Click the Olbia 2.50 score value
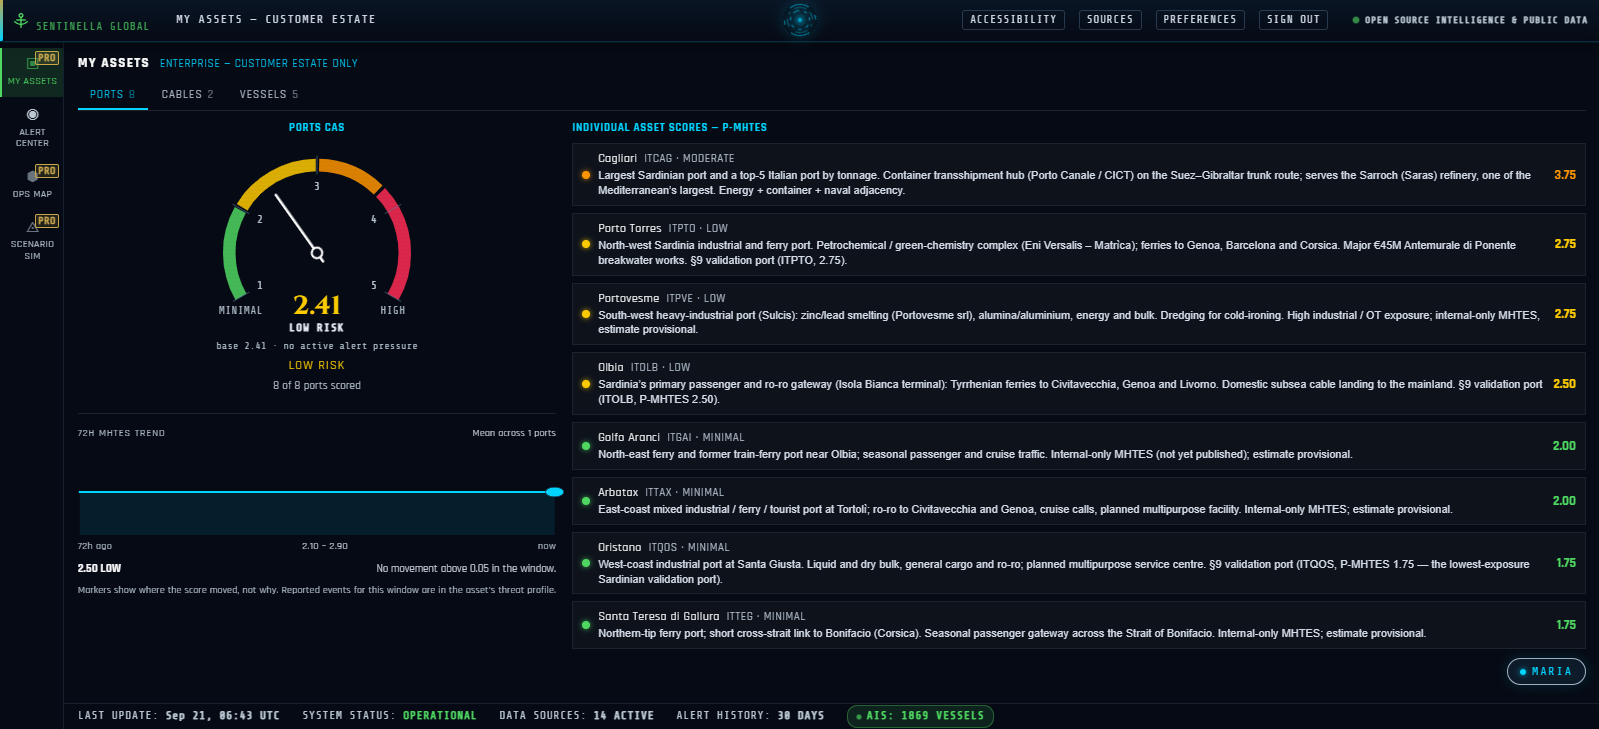The width and height of the screenshot is (1599, 729). tap(1564, 384)
